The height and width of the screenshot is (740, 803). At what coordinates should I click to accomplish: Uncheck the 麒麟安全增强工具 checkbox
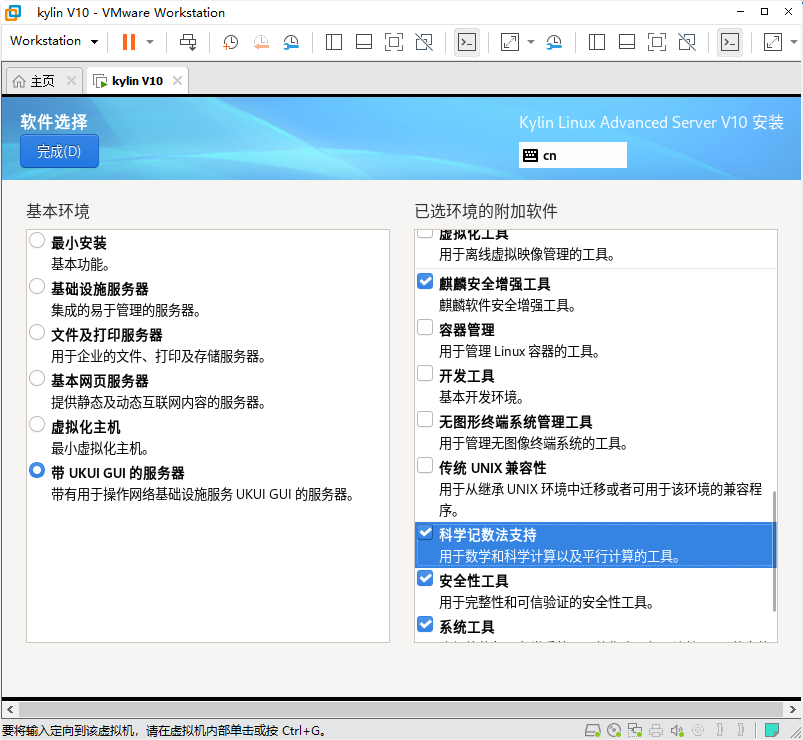click(425, 283)
